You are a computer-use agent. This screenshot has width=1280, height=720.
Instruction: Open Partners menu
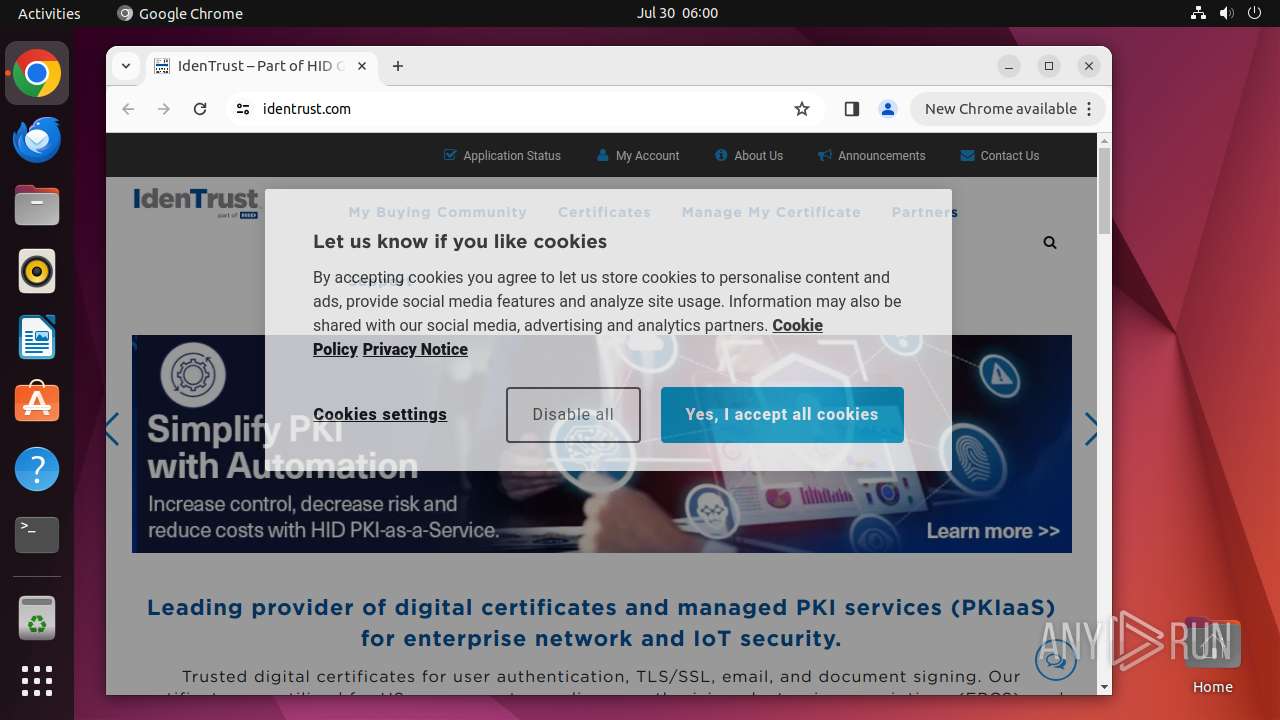[925, 212]
